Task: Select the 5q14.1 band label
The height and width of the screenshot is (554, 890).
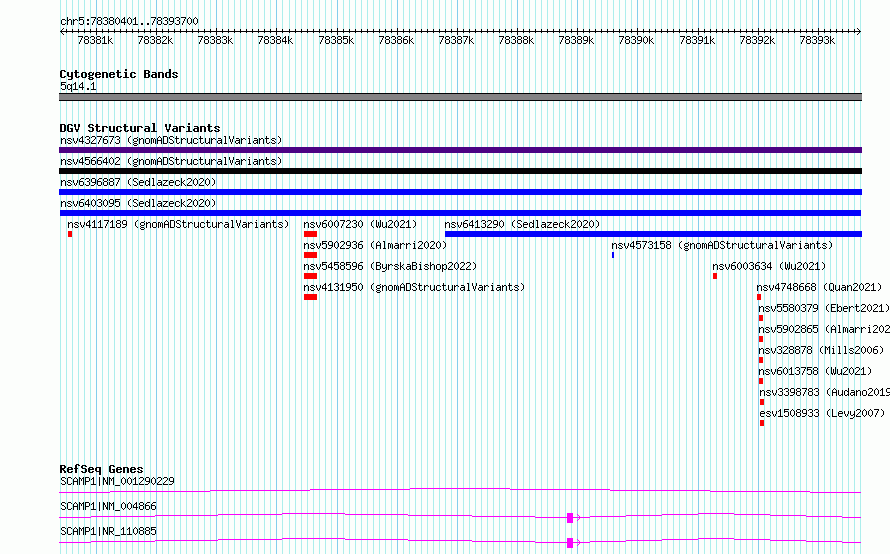Action: [78, 86]
